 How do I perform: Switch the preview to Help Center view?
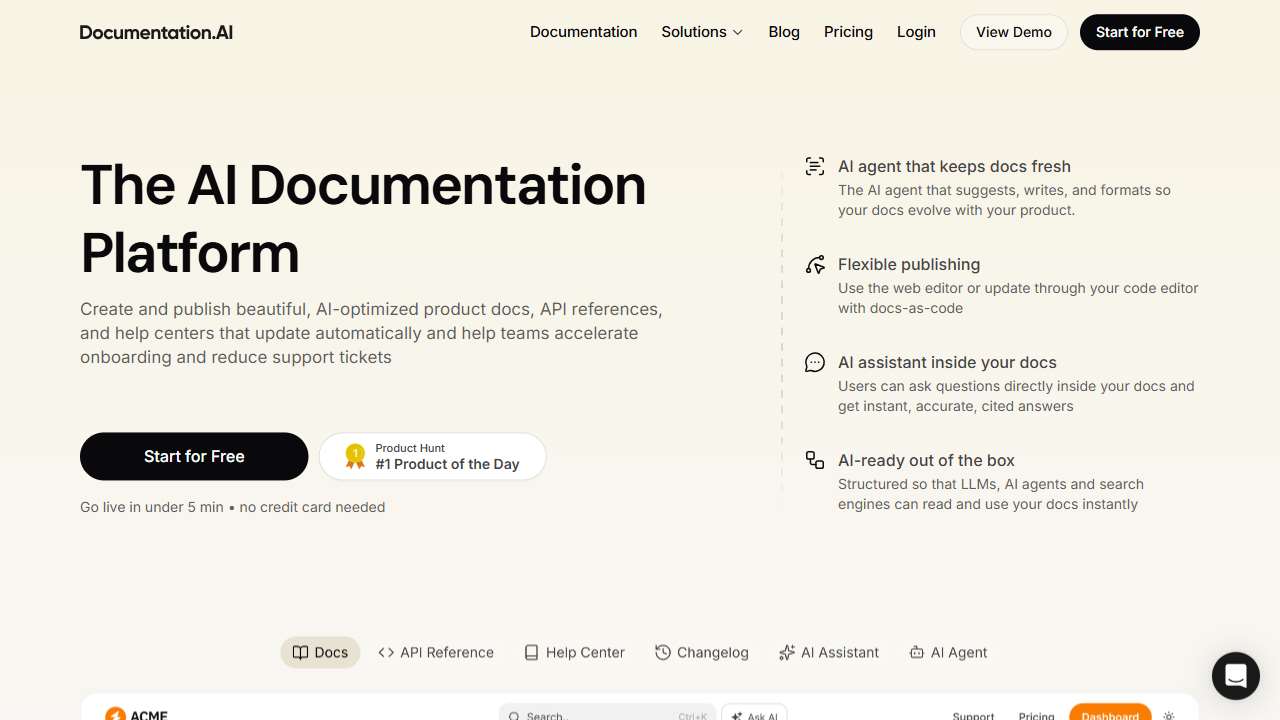point(574,652)
